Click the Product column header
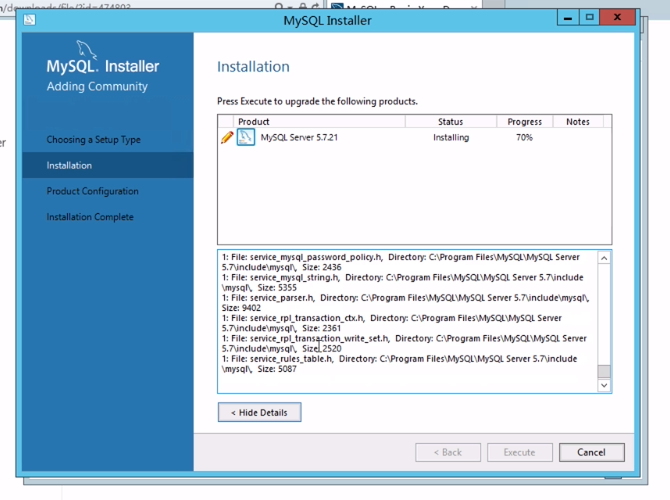This screenshot has width=670, height=500. (x=319, y=121)
